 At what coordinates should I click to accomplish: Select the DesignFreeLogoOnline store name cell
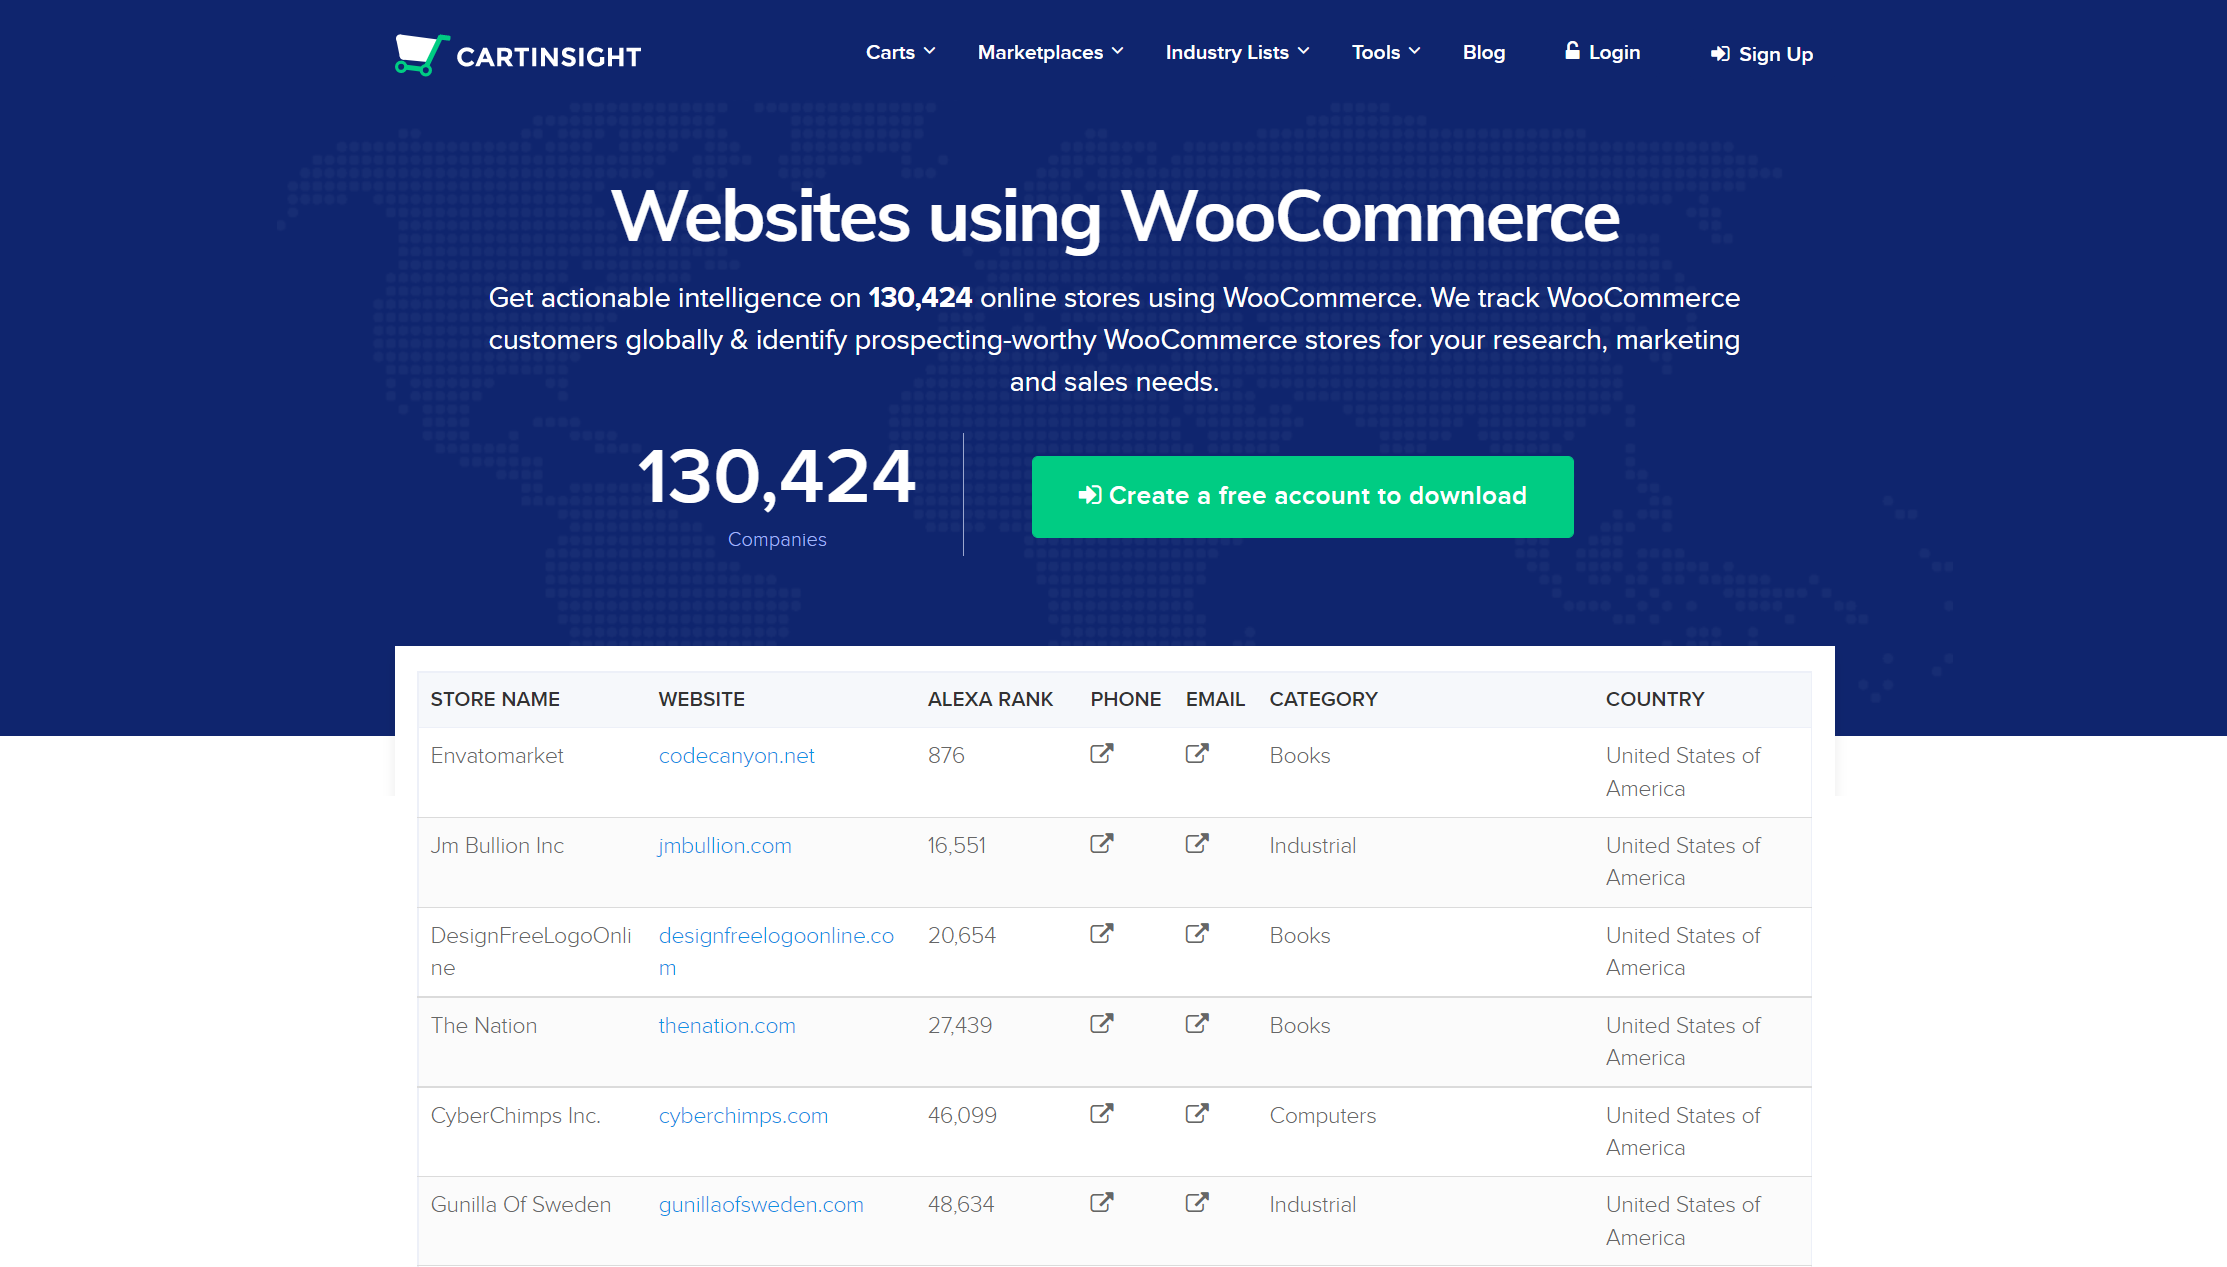click(x=531, y=951)
